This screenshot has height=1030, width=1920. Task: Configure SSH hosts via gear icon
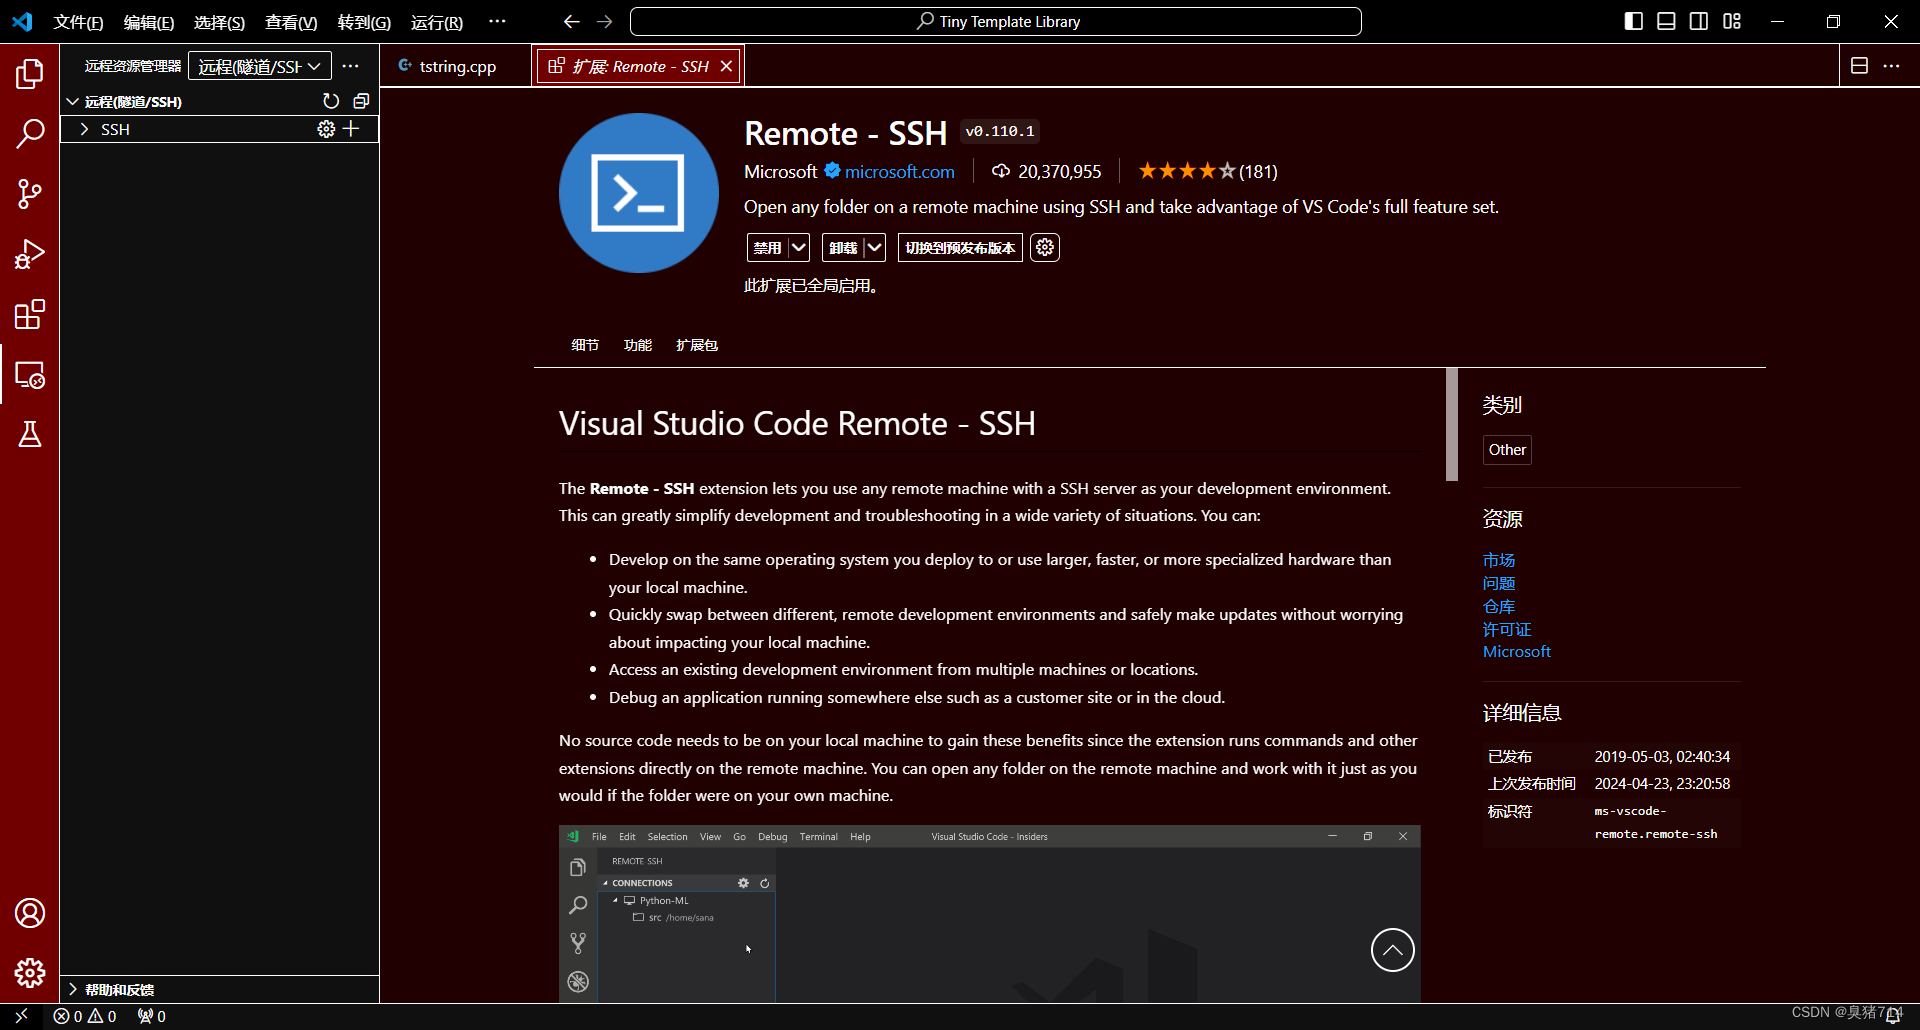[x=325, y=128]
